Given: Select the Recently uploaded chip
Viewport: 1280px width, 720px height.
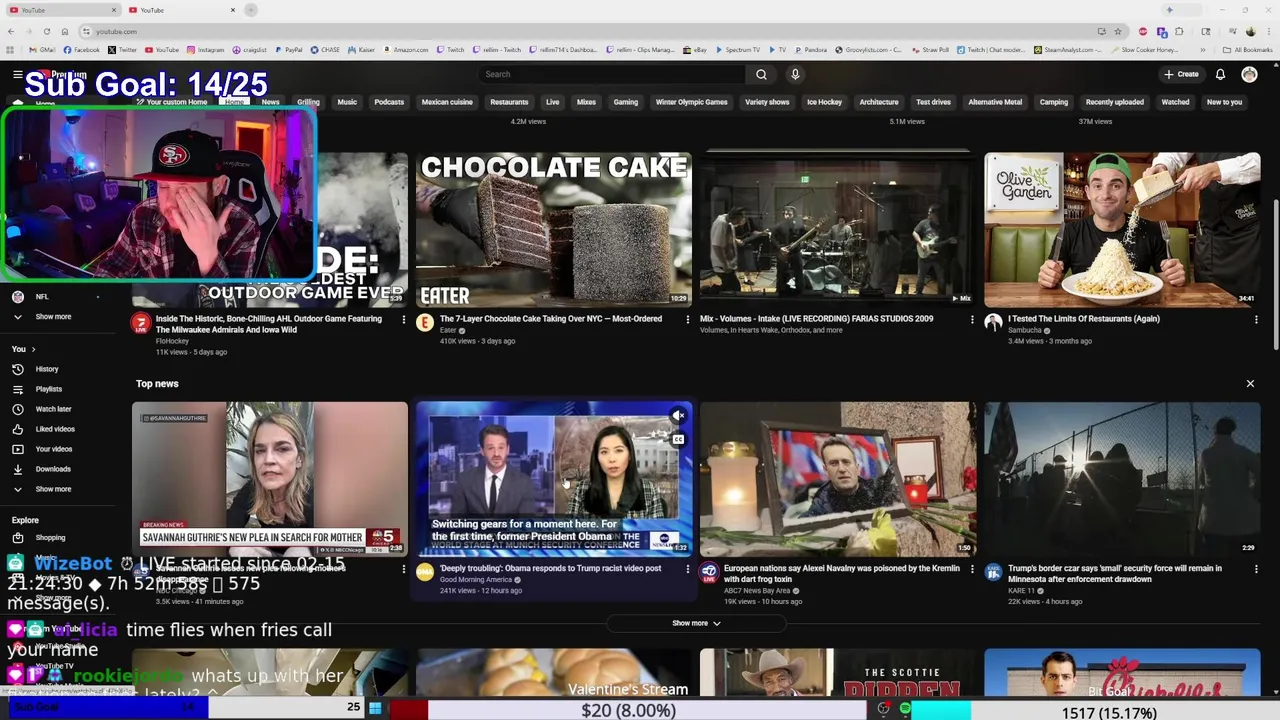Looking at the screenshot, I should point(1115,102).
